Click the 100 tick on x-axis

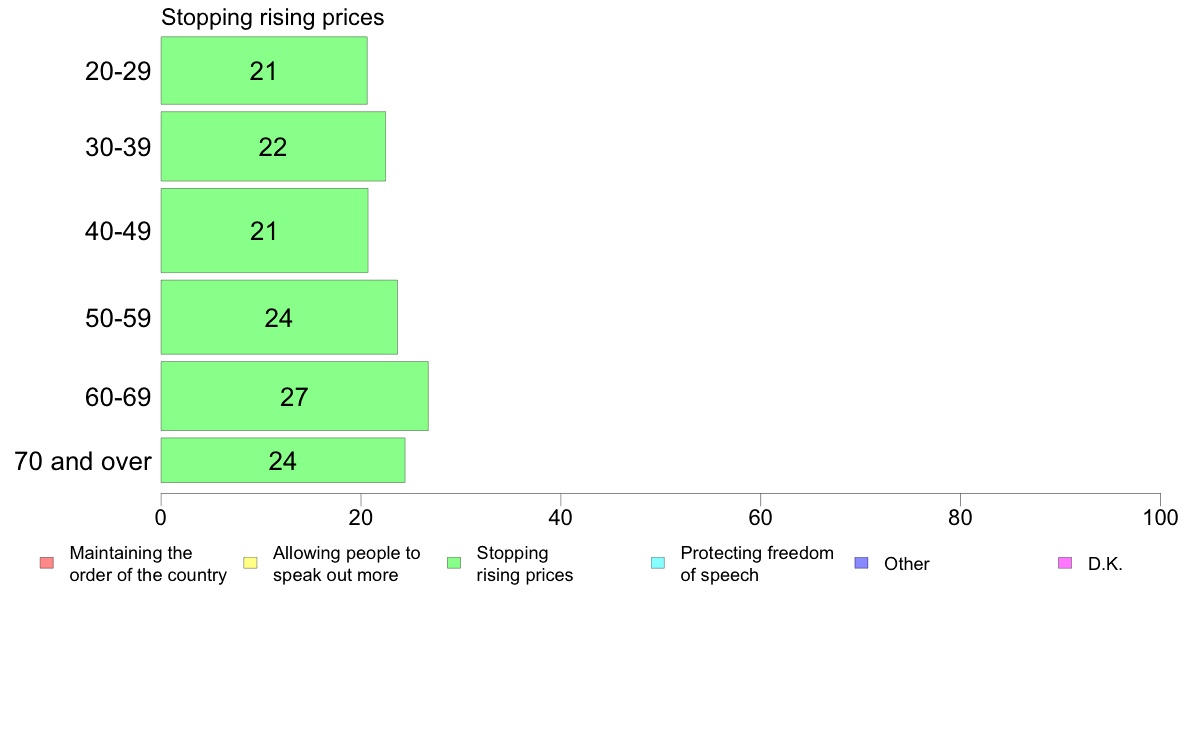(x=1160, y=518)
